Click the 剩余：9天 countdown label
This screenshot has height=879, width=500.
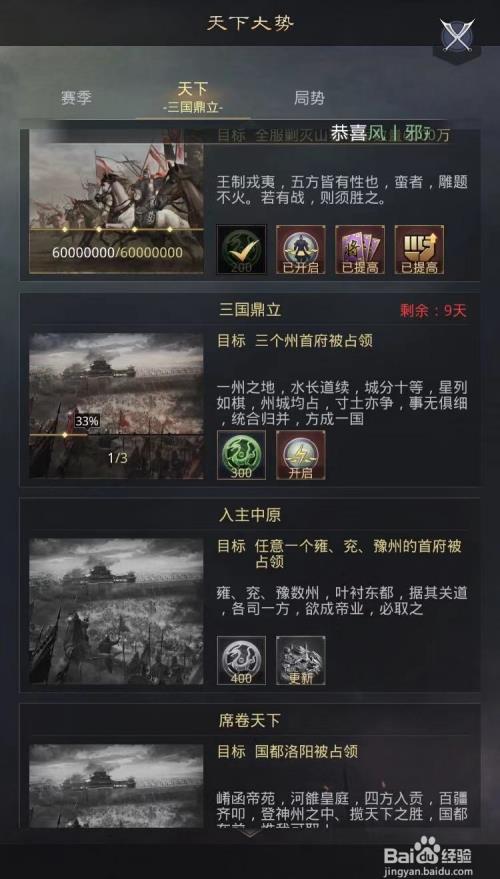tap(433, 311)
